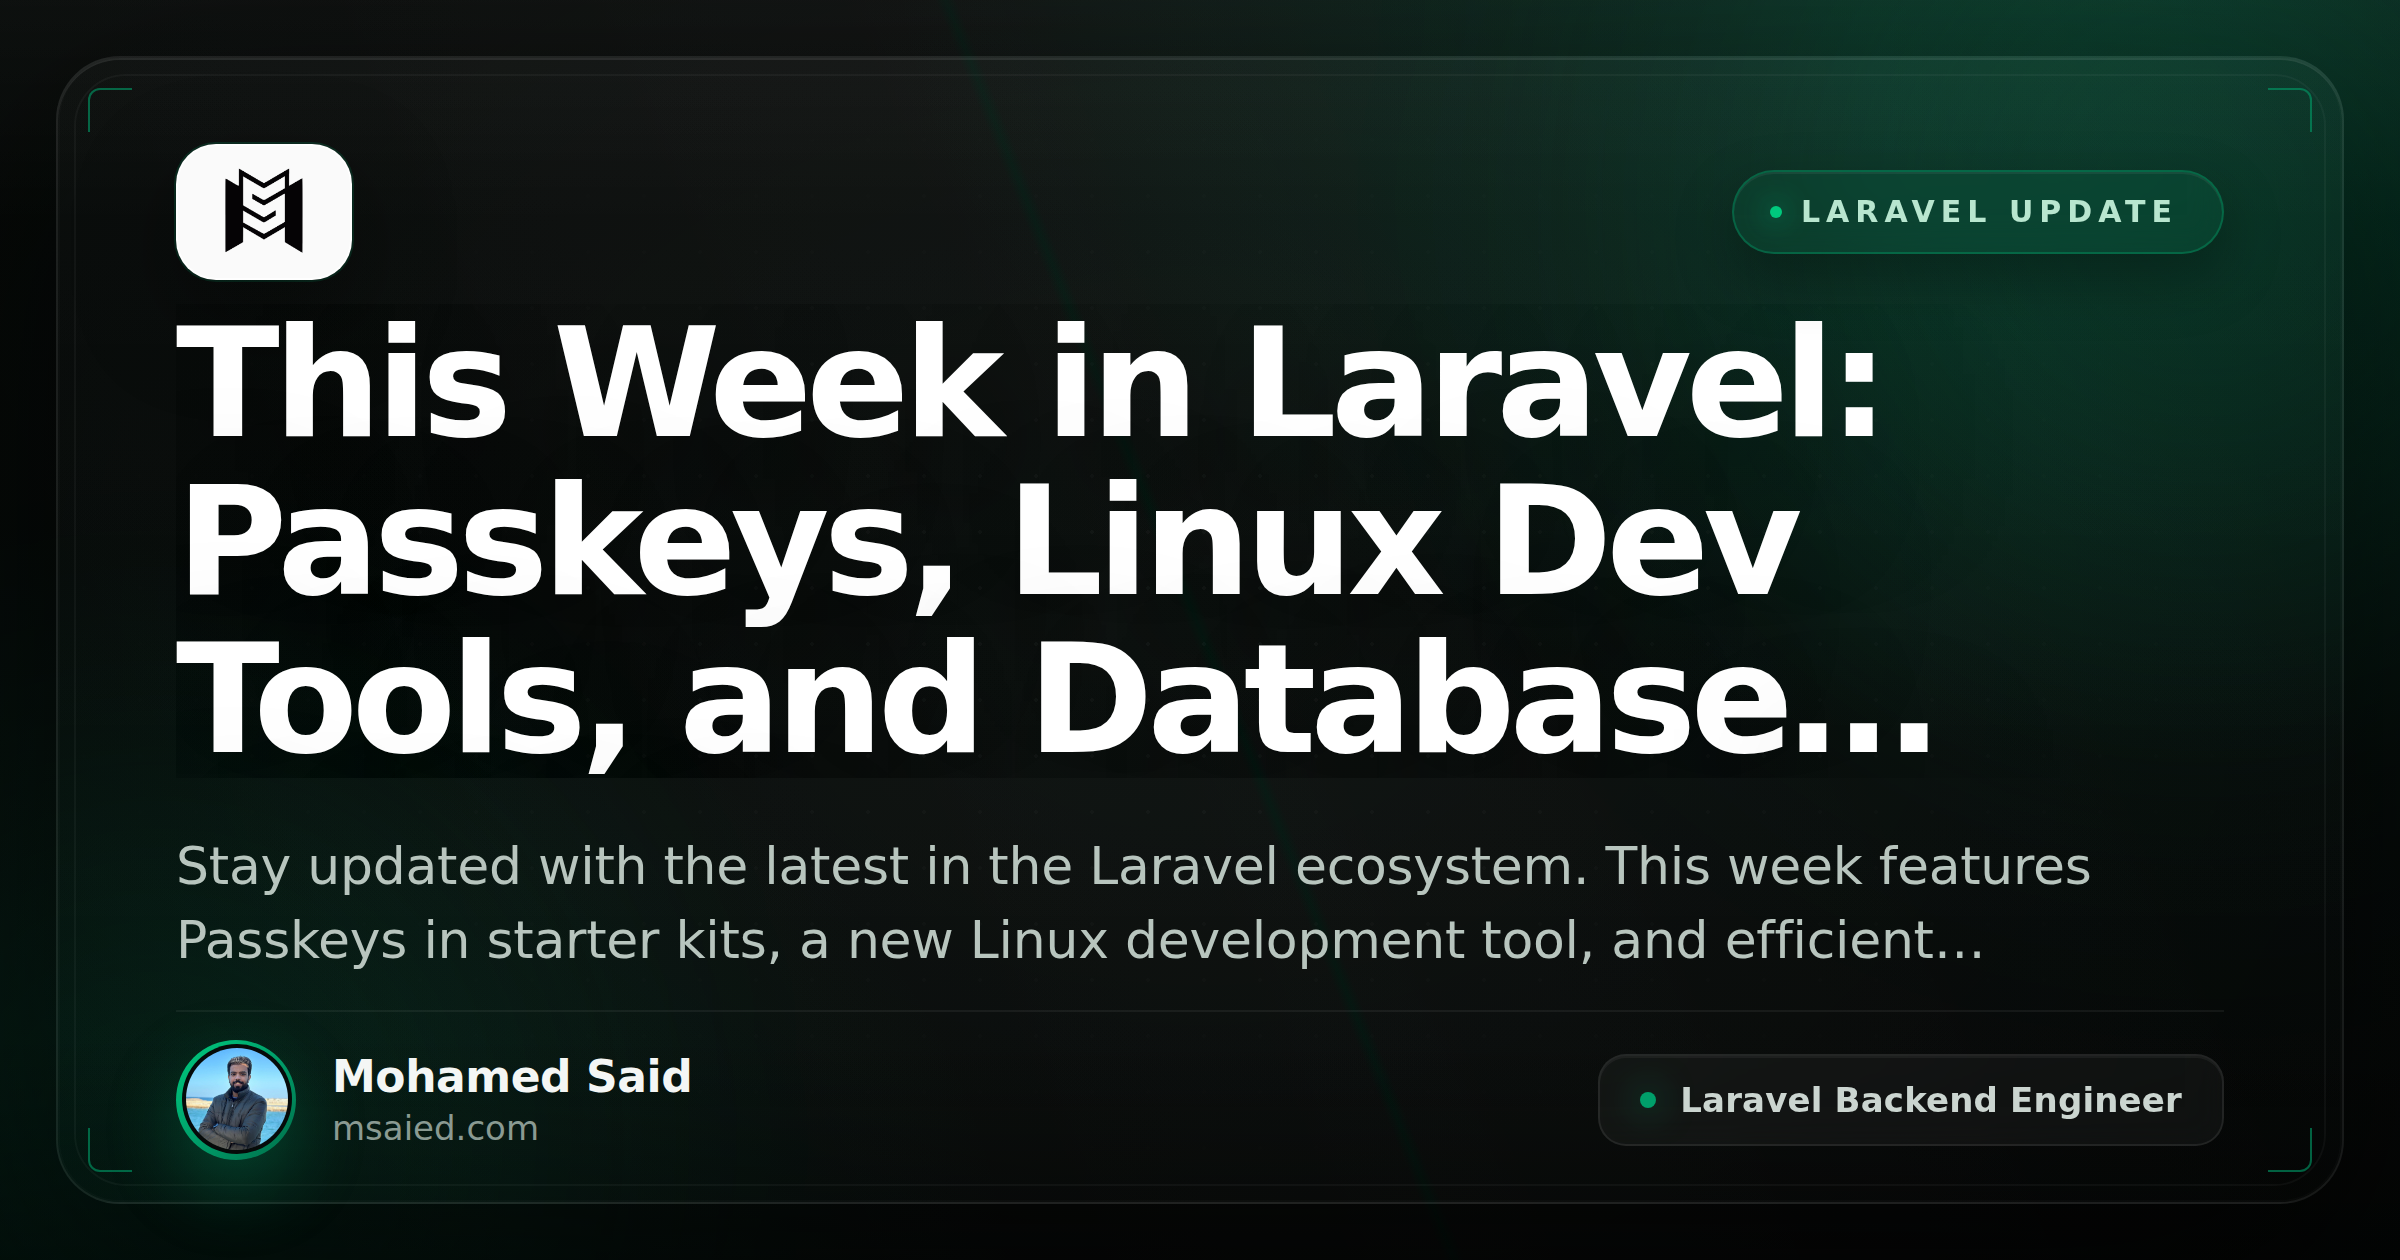
Task: Click the LARAVEL UPDATE badge
Action: pyautogui.click(x=1977, y=212)
